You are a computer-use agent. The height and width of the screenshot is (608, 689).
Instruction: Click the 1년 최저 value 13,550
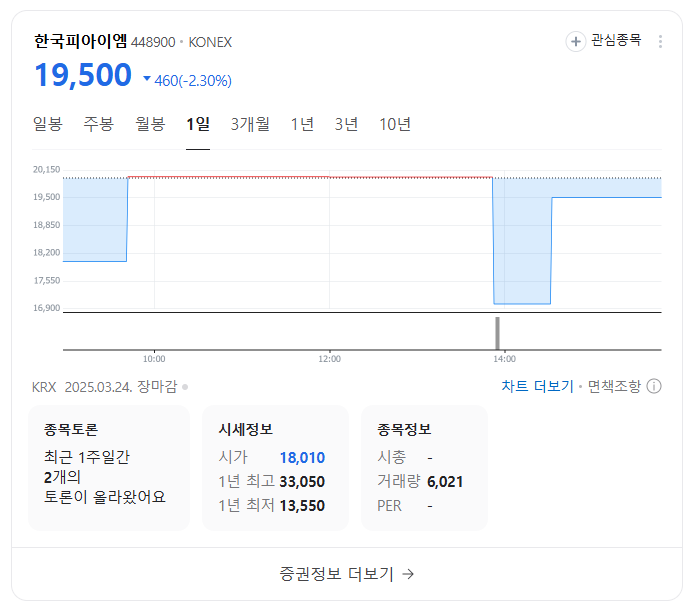pos(302,506)
